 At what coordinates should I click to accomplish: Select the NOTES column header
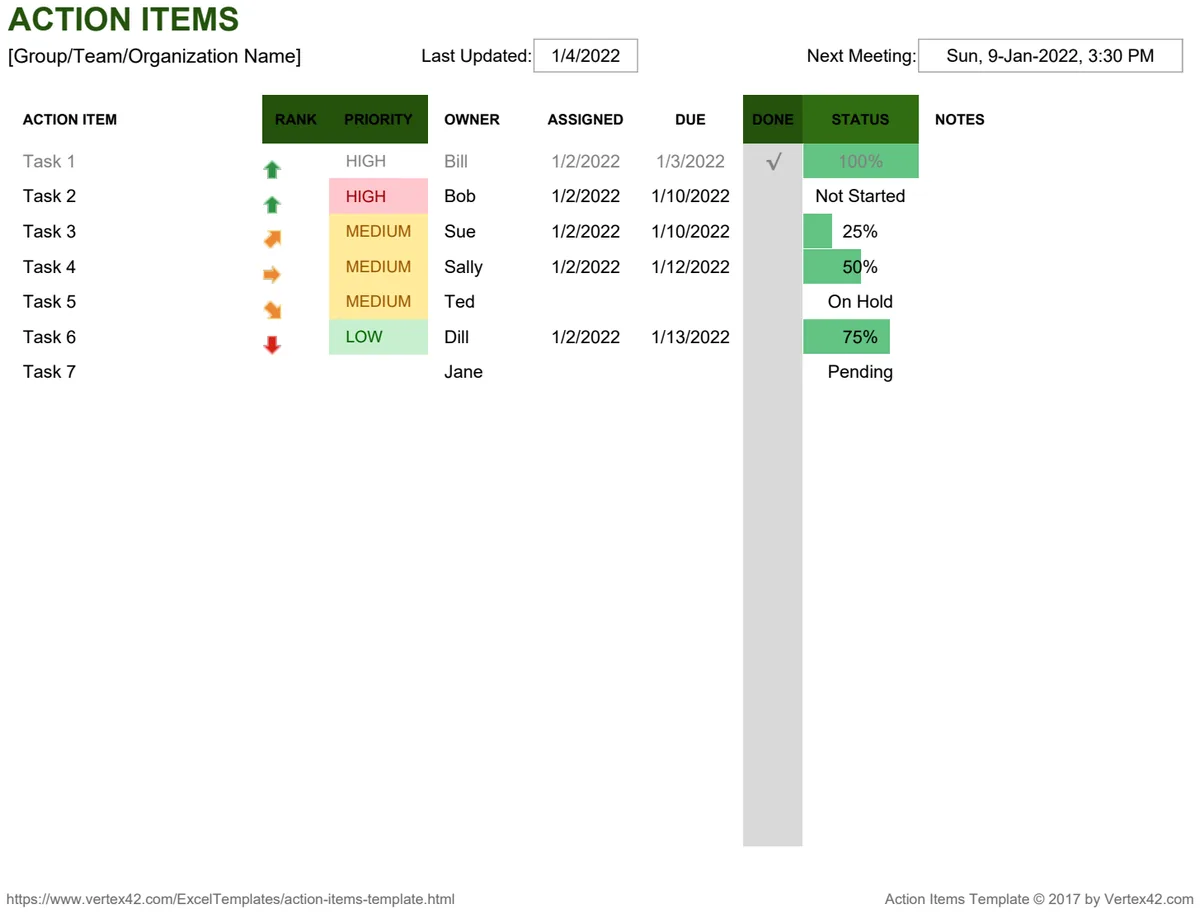click(x=960, y=119)
